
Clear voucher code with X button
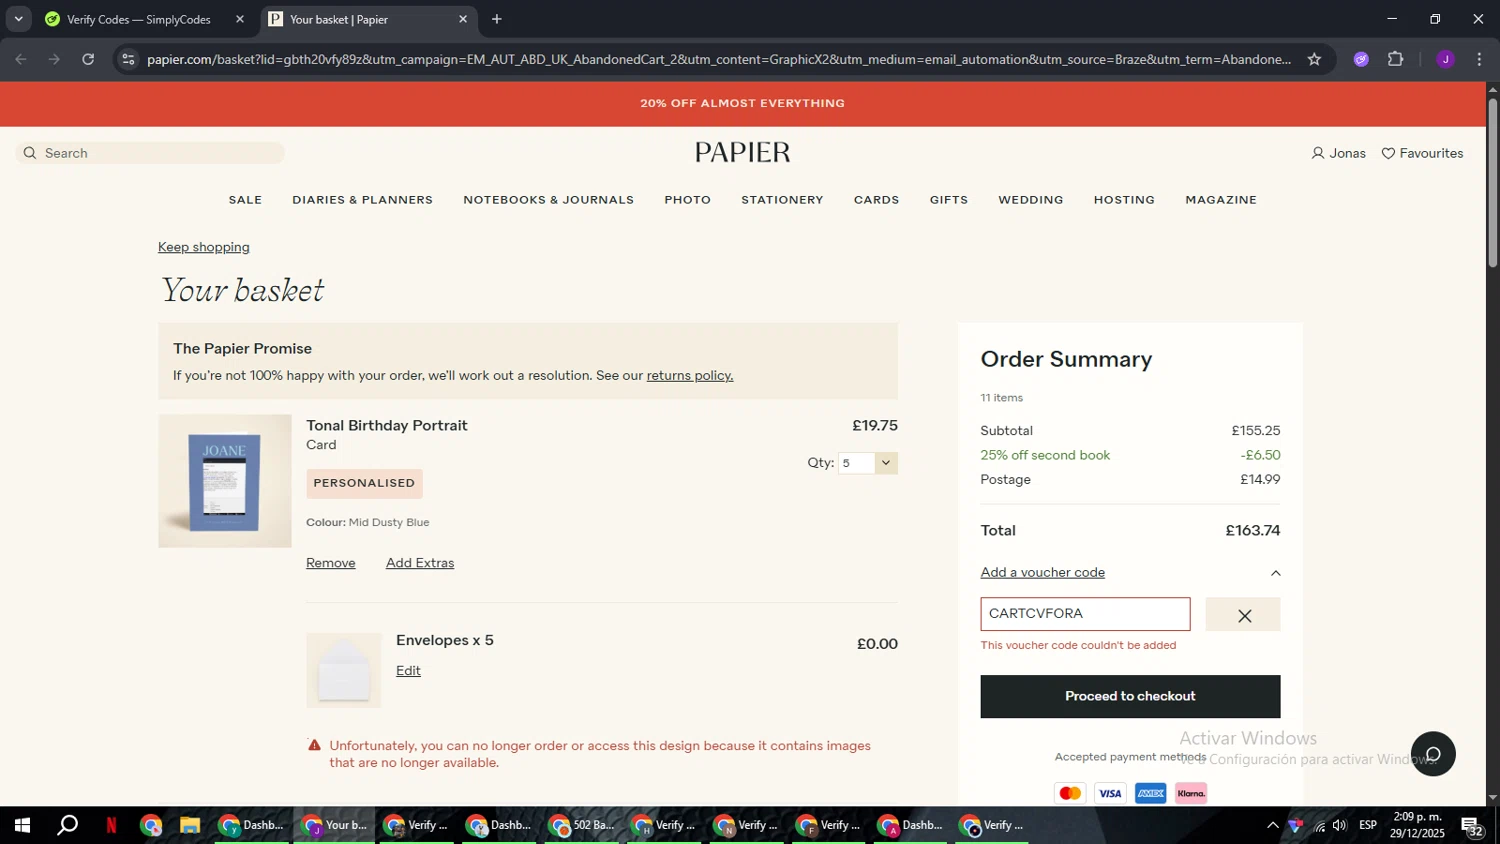[x=1243, y=615]
